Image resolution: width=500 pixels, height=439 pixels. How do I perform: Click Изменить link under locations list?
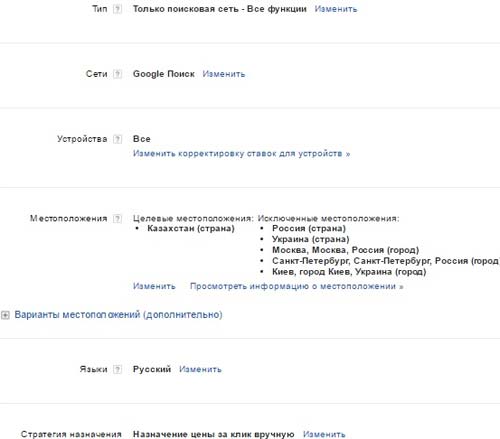pos(154,286)
